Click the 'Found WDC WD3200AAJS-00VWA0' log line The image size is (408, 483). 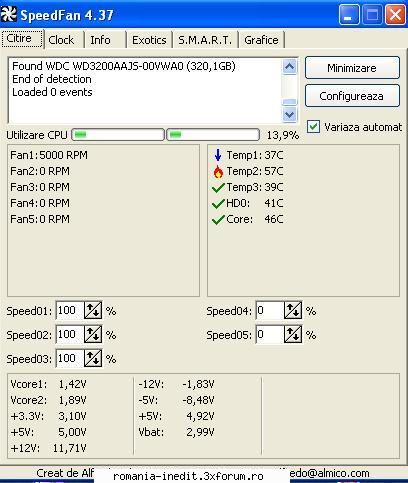(x=124, y=66)
